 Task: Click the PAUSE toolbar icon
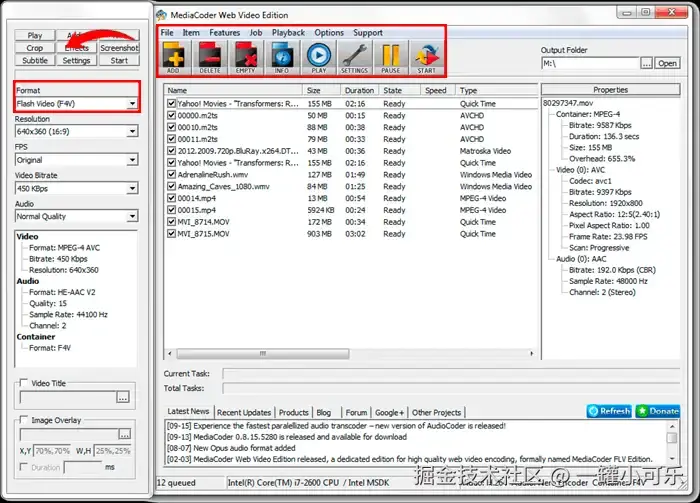pyautogui.click(x=391, y=58)
